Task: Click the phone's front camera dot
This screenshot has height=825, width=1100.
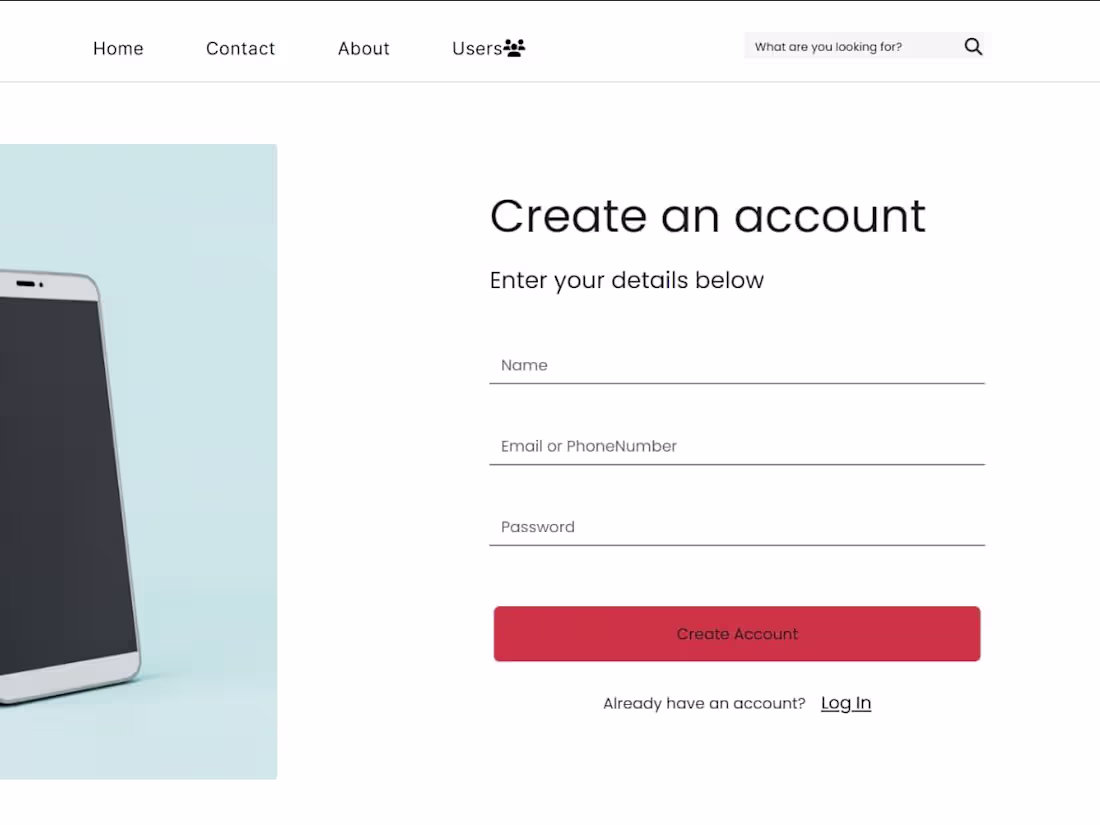Action: click(42, 285)
